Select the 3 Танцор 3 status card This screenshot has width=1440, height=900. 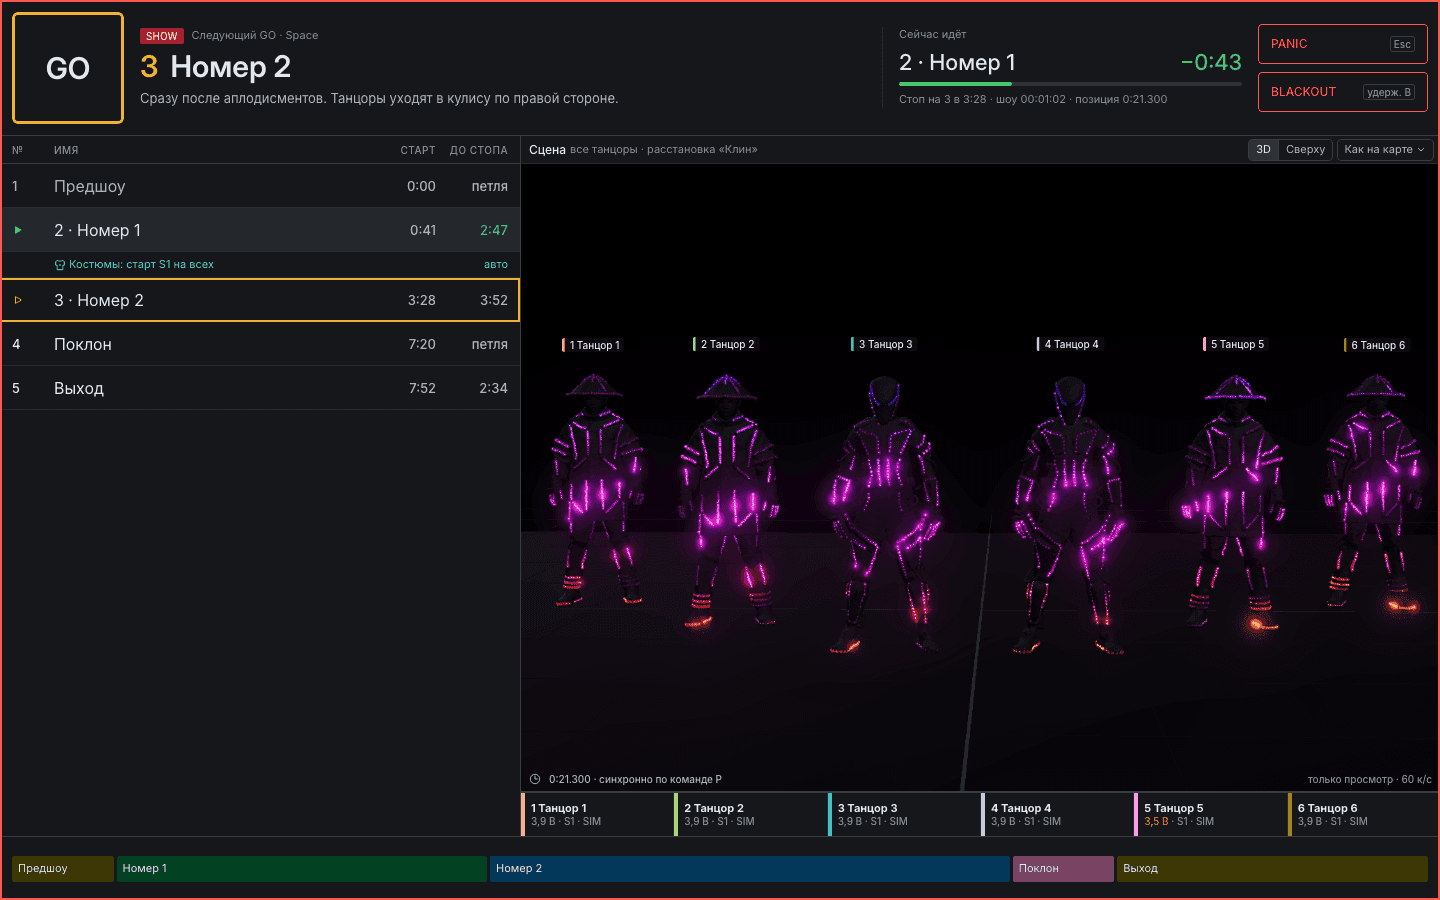click(x=904, y=814)
